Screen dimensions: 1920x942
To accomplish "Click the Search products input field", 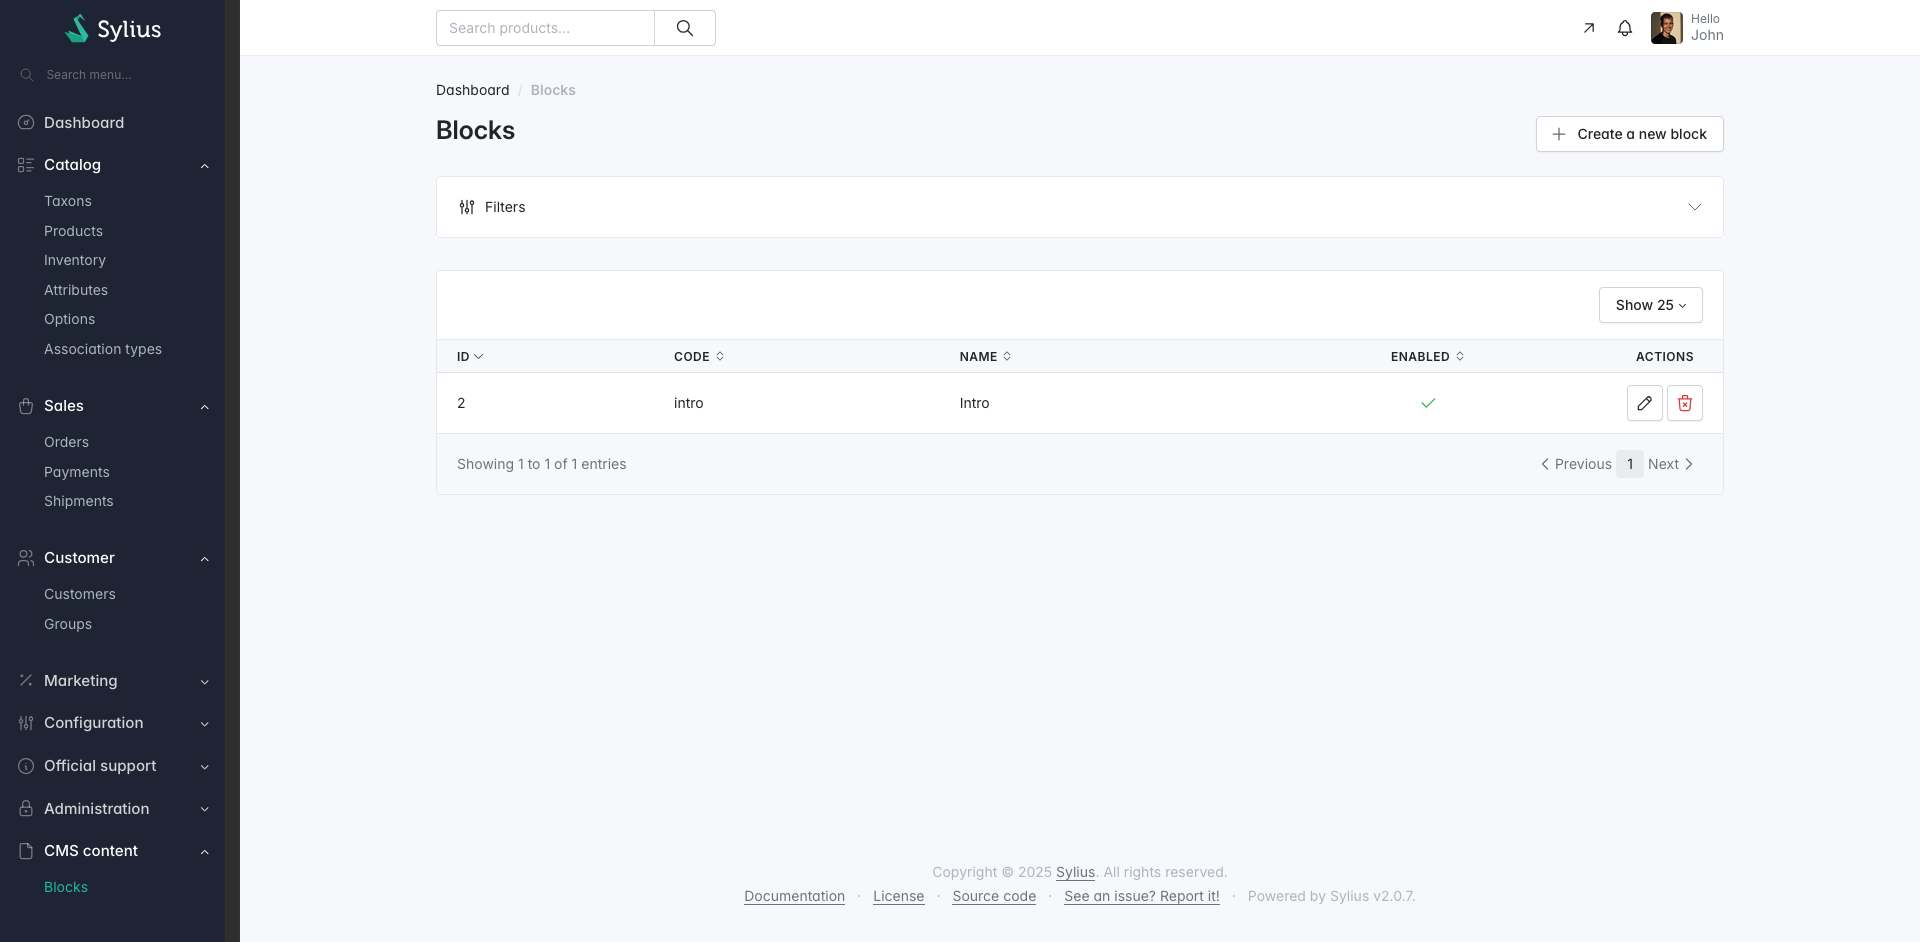I will 545,28.
